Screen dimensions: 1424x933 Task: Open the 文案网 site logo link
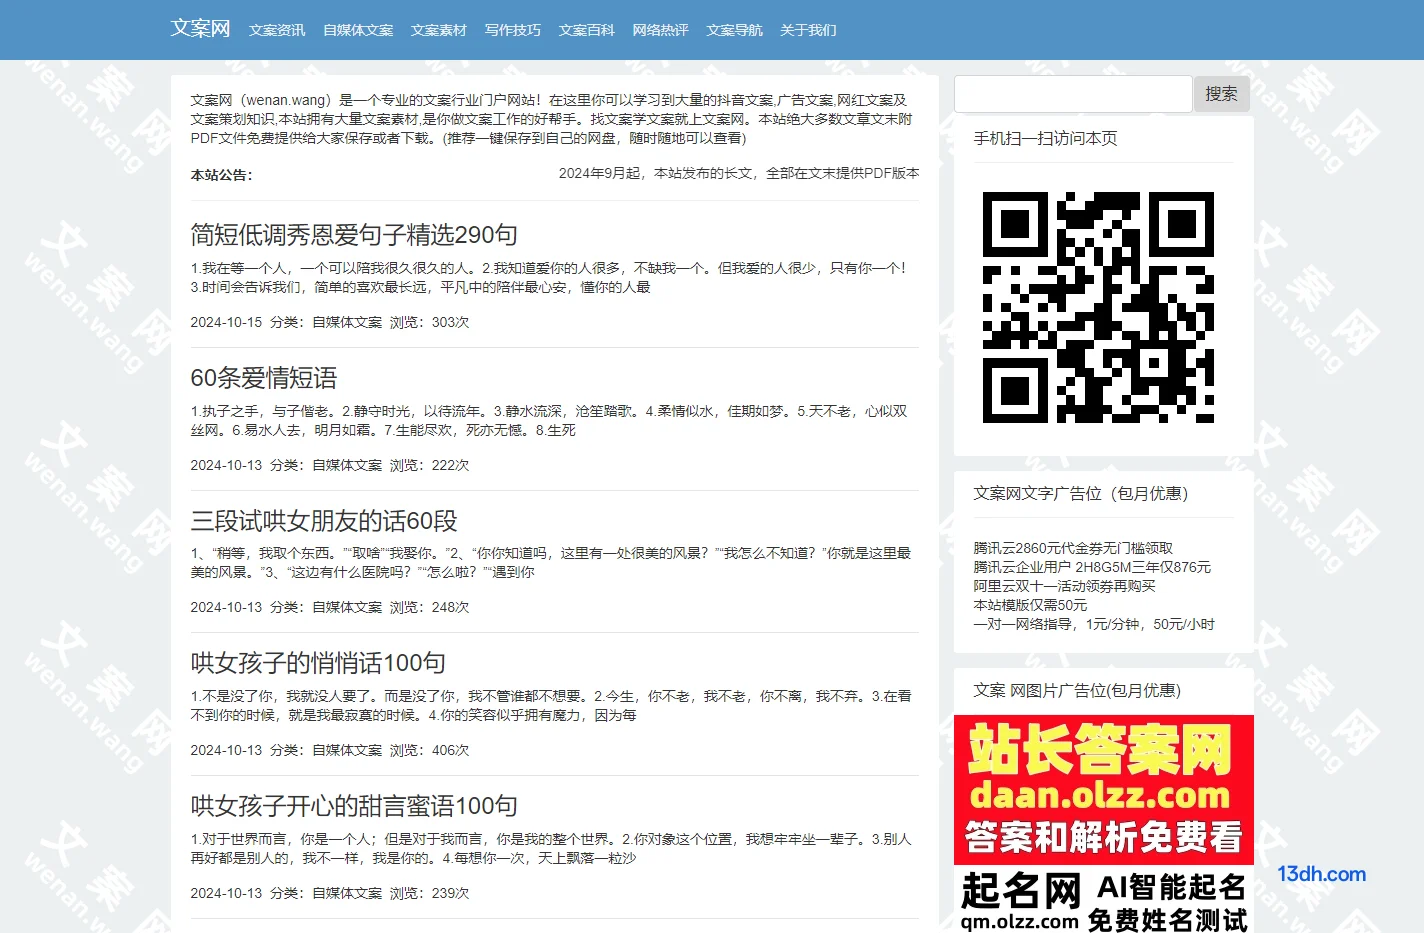tap(200, 28)
